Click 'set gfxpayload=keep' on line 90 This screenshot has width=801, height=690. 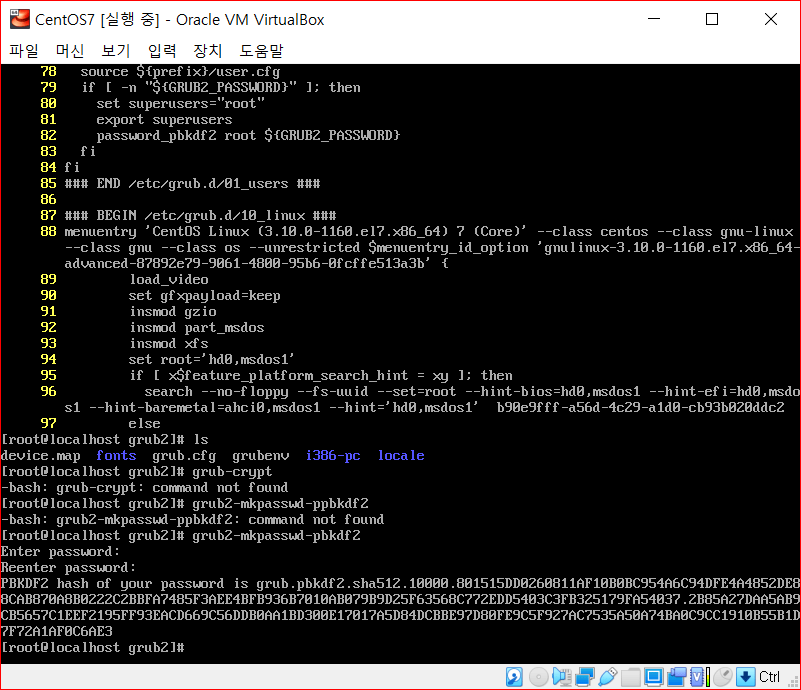click(204, 296)
